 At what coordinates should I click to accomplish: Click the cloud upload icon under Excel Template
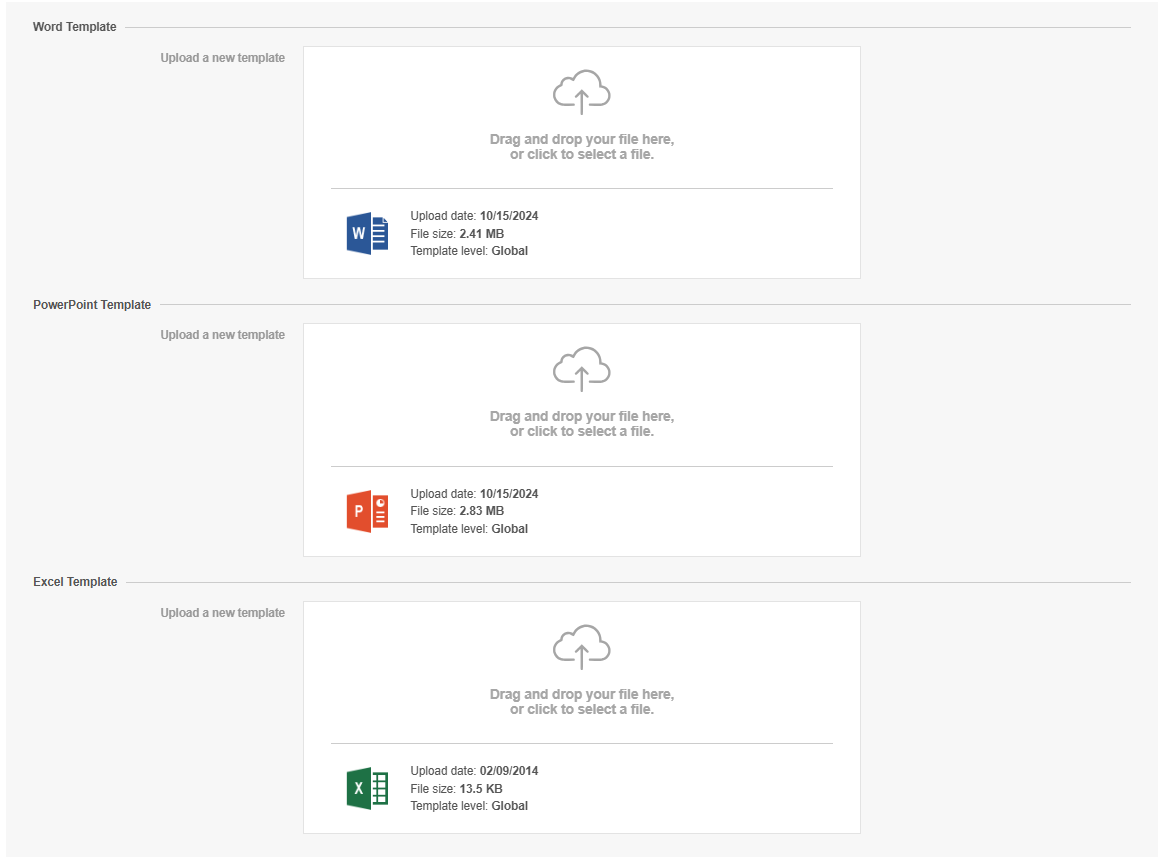pyautogui.click(x=581, y=647)
